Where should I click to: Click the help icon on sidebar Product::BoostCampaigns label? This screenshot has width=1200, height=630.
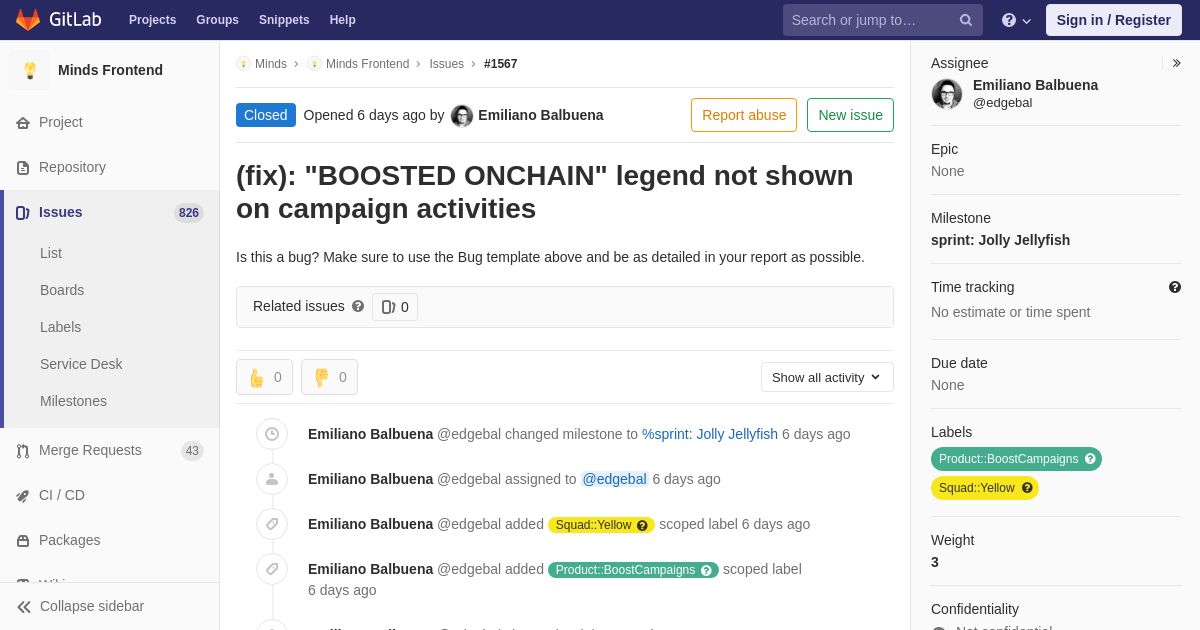pos(1090,459)
